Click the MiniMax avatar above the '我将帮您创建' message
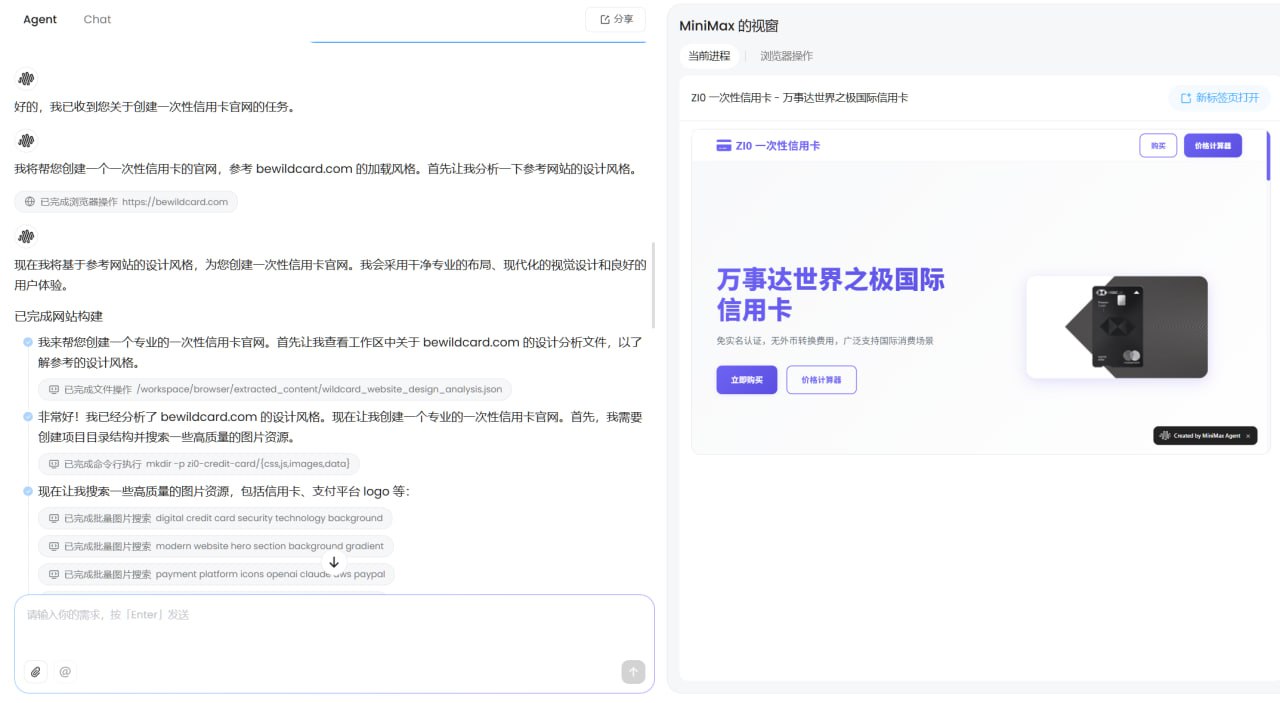 pyautogui.click(x=27, y=141)
